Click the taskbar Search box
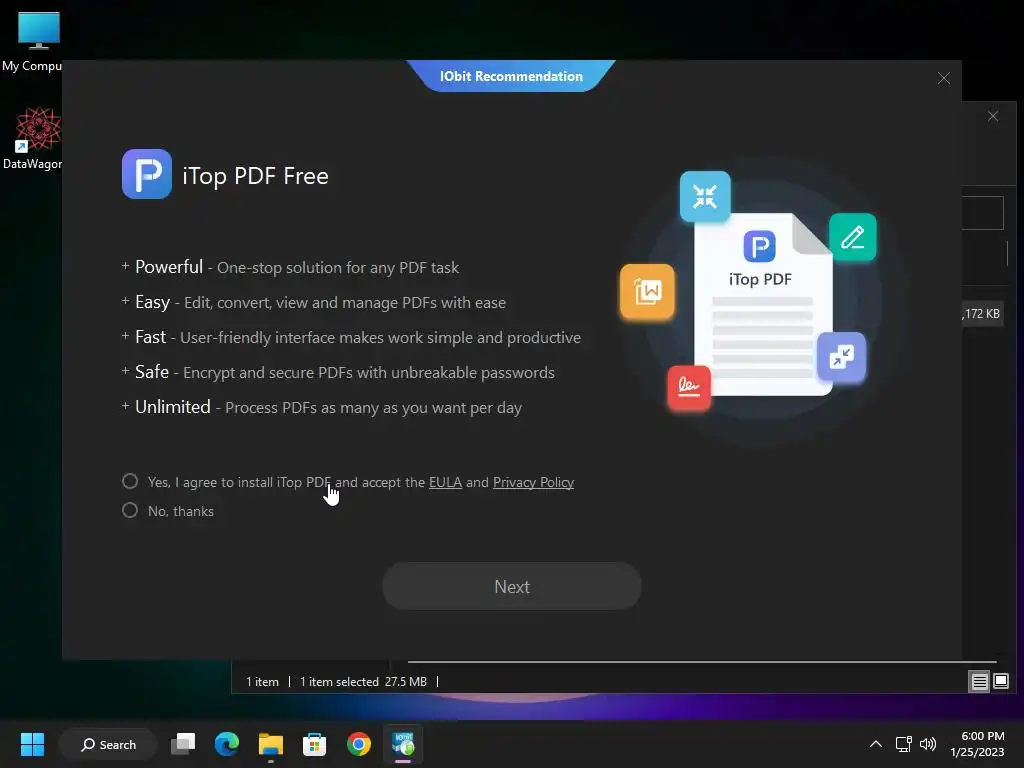 point(108,744)
